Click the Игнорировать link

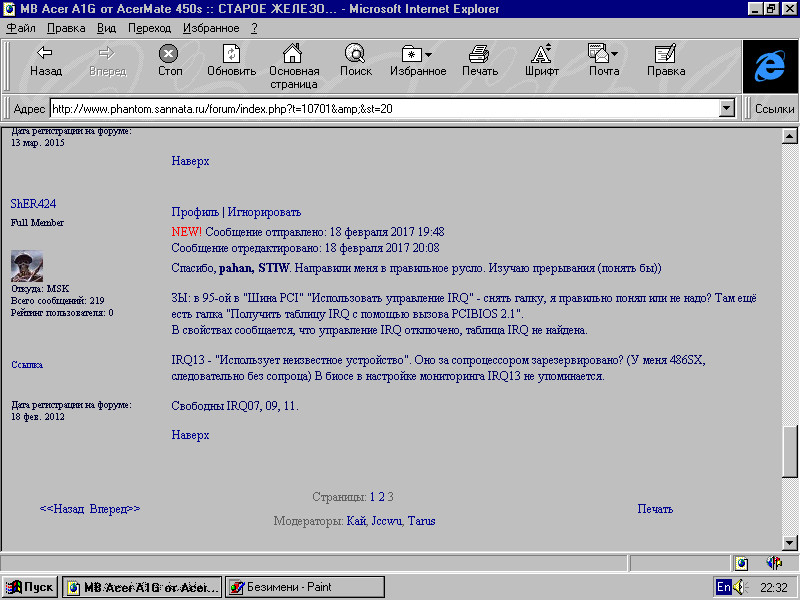tap(264, 212)
